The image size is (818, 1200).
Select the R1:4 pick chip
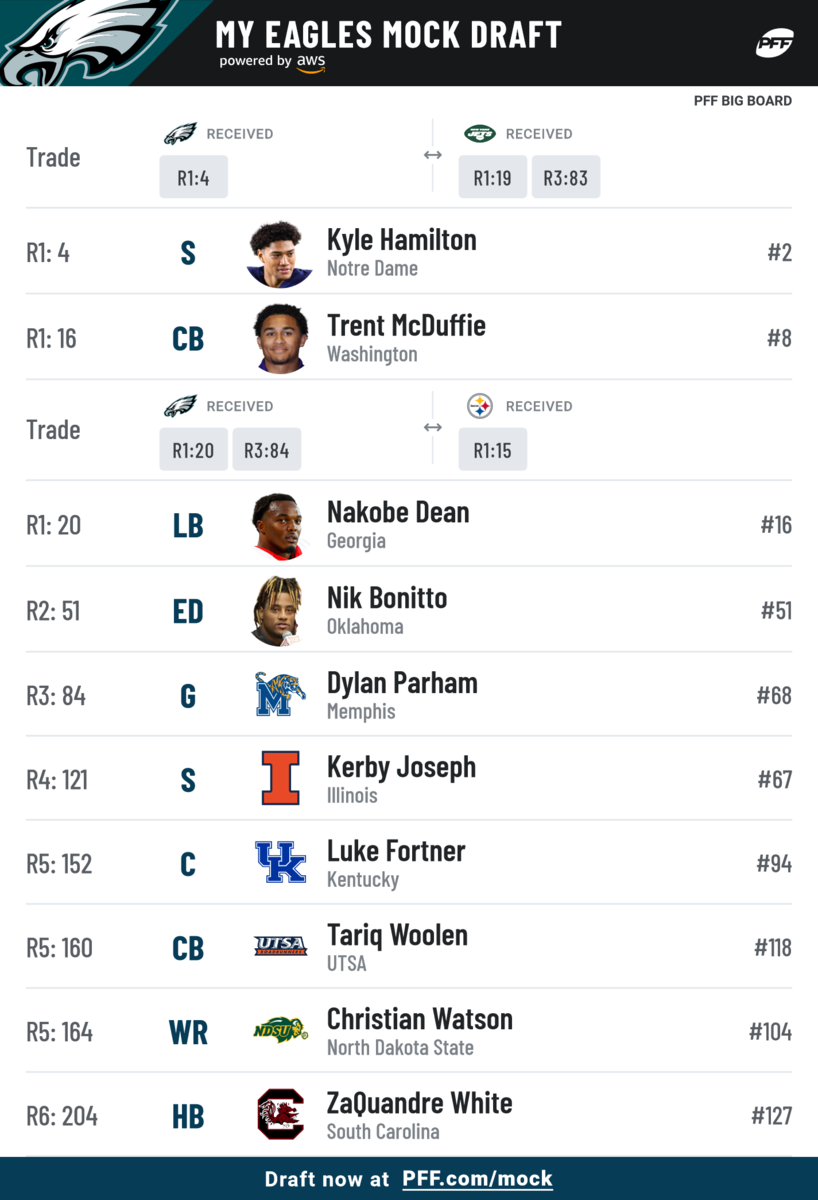click(x=193, y=178)
